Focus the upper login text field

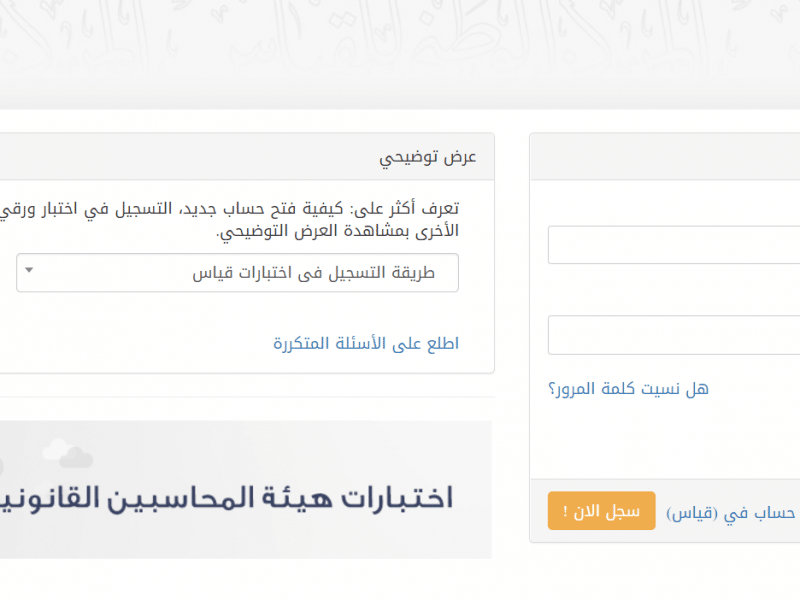tap(674, 245)
